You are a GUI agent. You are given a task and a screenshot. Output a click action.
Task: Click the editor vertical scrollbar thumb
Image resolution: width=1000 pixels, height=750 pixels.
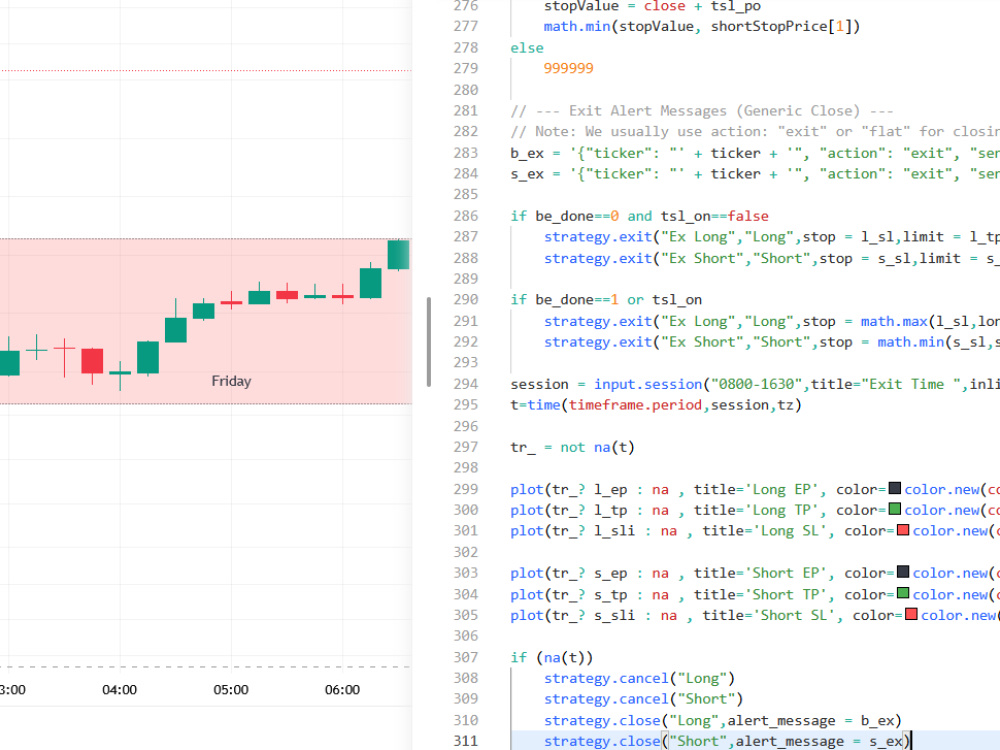(429, 341)
